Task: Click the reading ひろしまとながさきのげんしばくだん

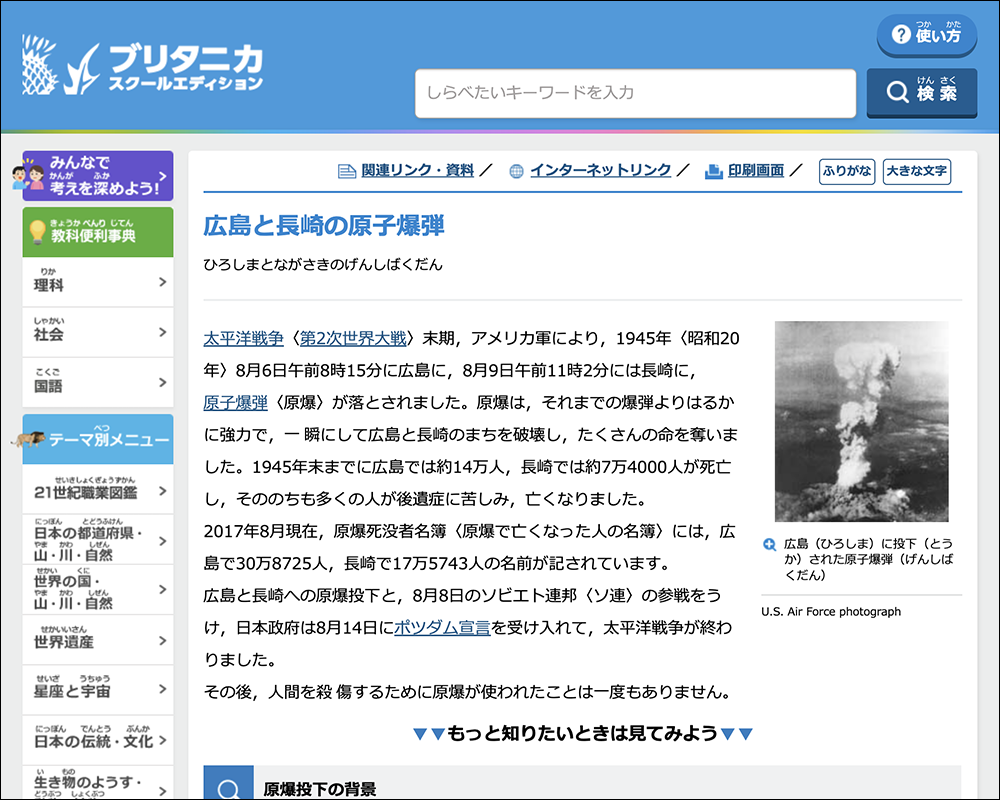Action: coord(323,265)
